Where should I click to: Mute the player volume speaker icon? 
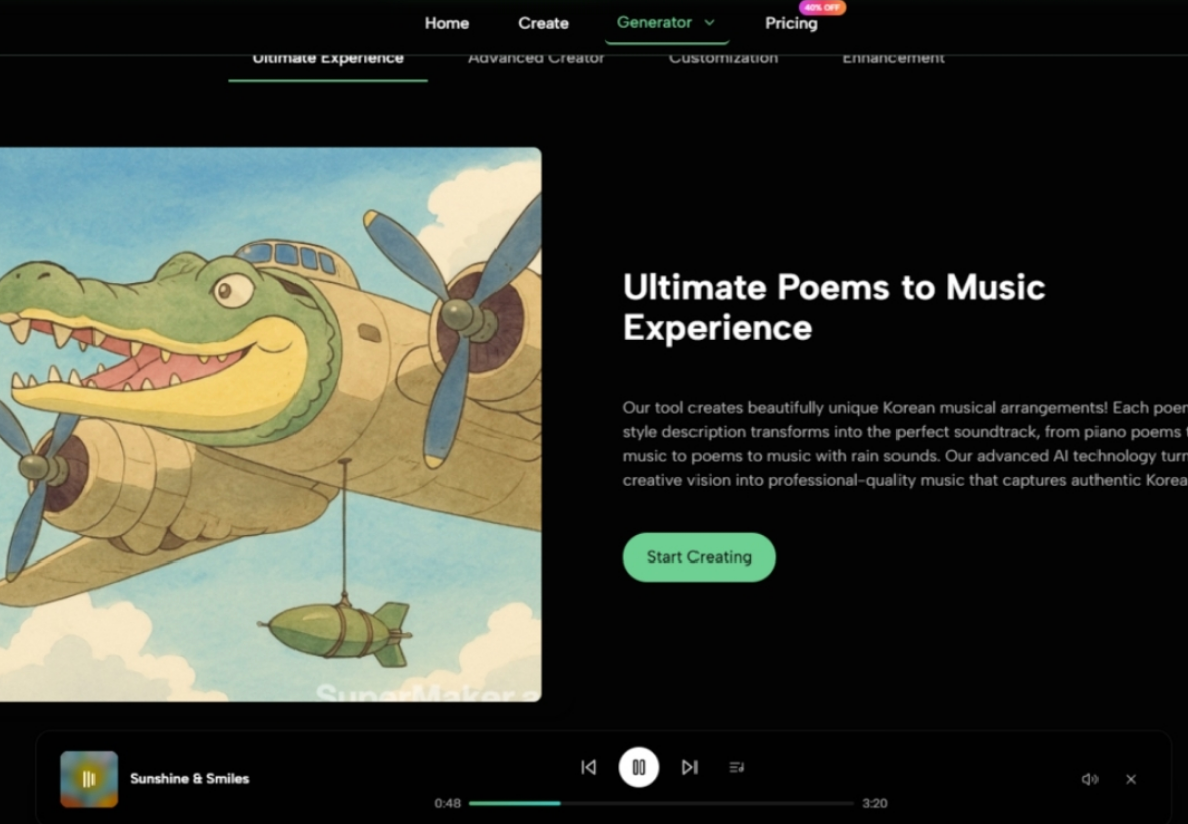[x=1089, y=779]
